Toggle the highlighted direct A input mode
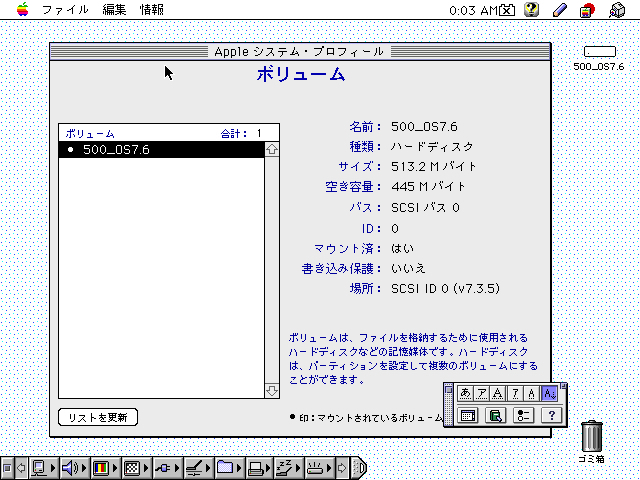640x480 pixels. pos(549,393)
